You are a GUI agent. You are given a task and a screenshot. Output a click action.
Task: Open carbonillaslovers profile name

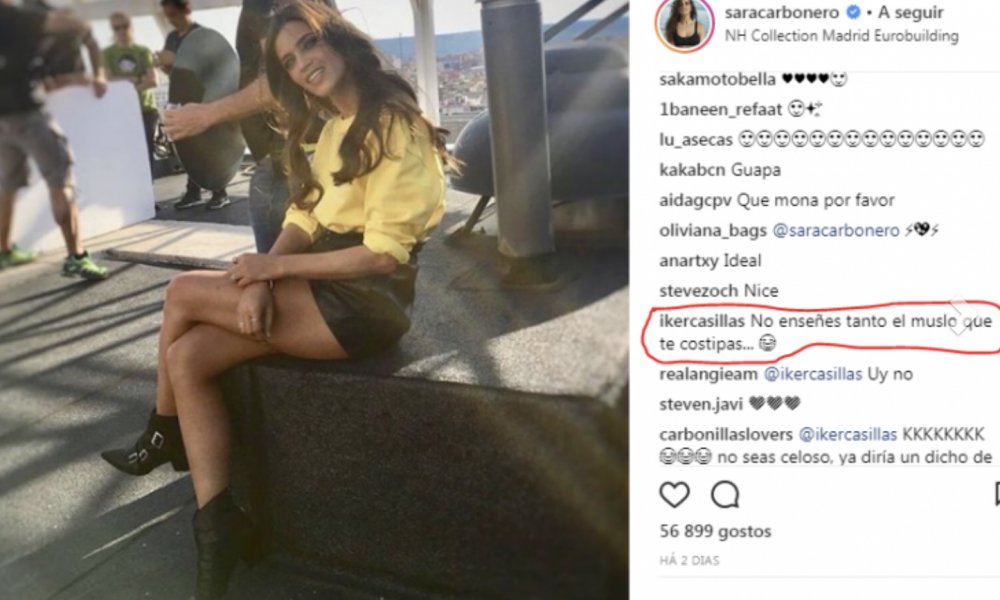point(726,434)
